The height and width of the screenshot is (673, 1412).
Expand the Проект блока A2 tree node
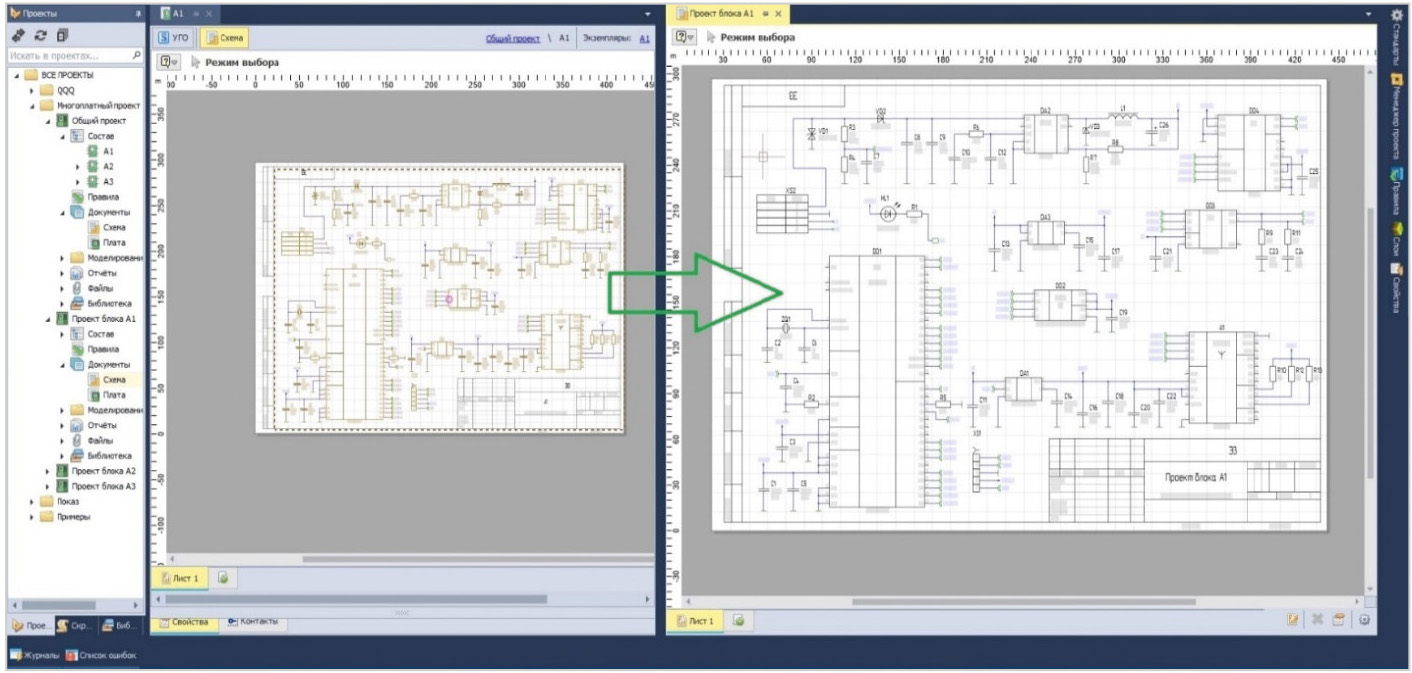47,470
